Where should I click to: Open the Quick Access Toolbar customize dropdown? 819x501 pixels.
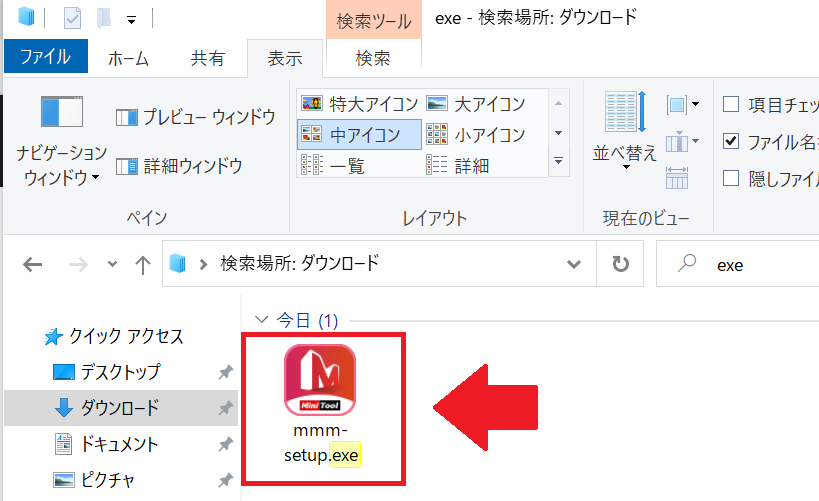pyautogui.click(x=131, y=20)
